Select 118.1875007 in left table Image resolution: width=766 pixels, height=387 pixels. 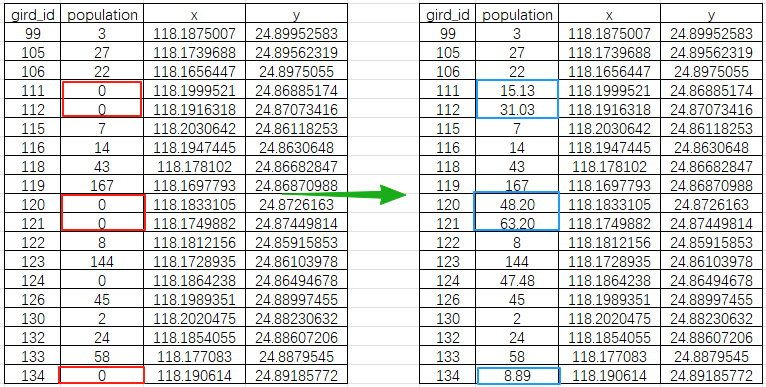click(194, 33)
